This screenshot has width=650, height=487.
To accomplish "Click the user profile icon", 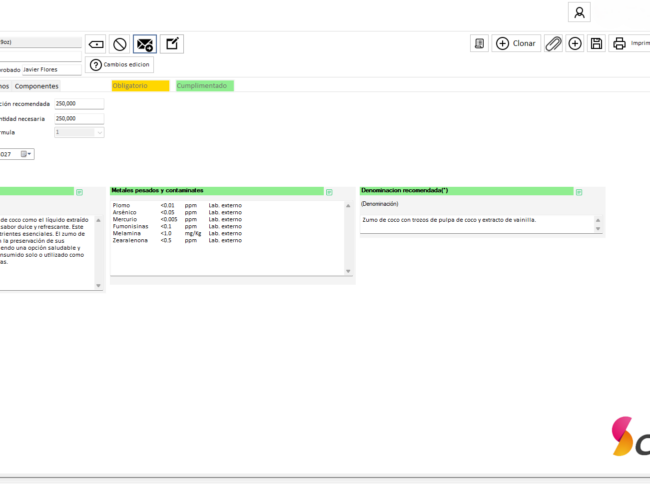I will [x=579, y=12].
